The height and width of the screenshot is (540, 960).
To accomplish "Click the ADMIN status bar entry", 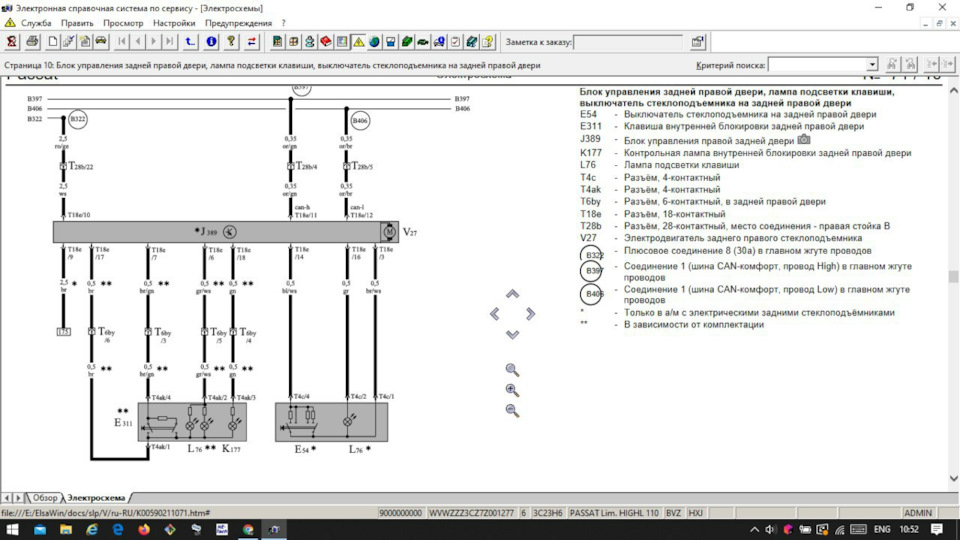I will pyautogui.click(x=917, y=513).
